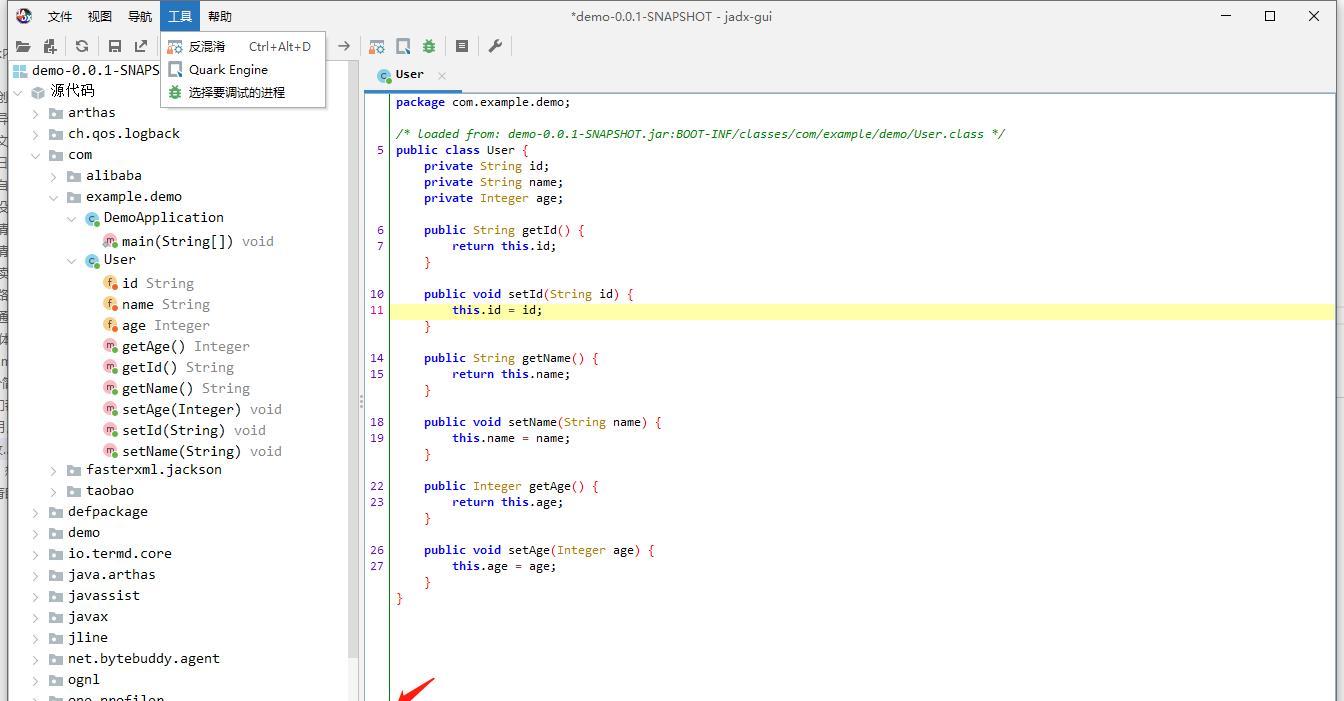Screen dimensions: 1344x701
Task: Click the field icon beside name String
Action: [110, 304]
